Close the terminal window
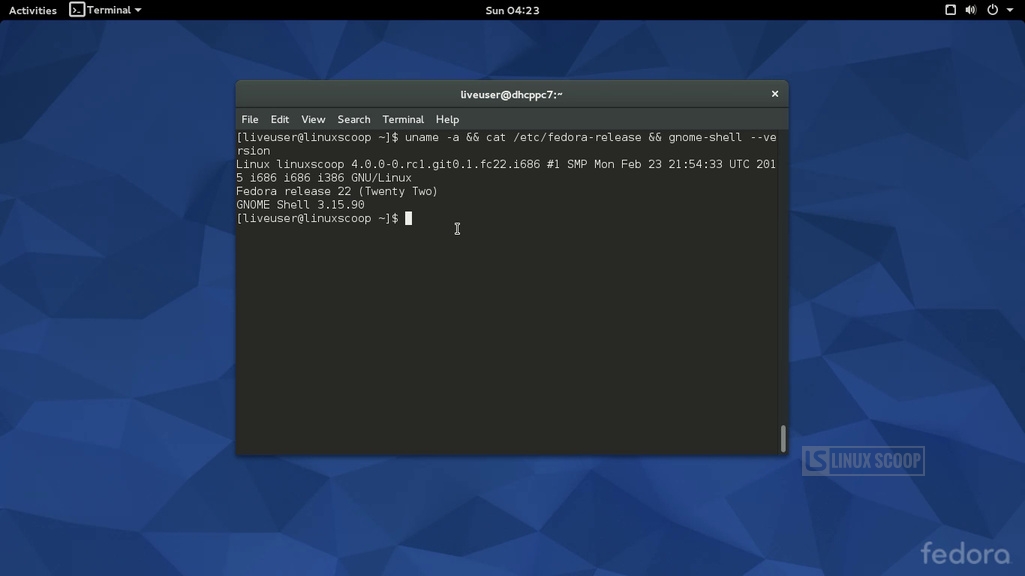The image size is (1025, 576). (x=774, y=93)
